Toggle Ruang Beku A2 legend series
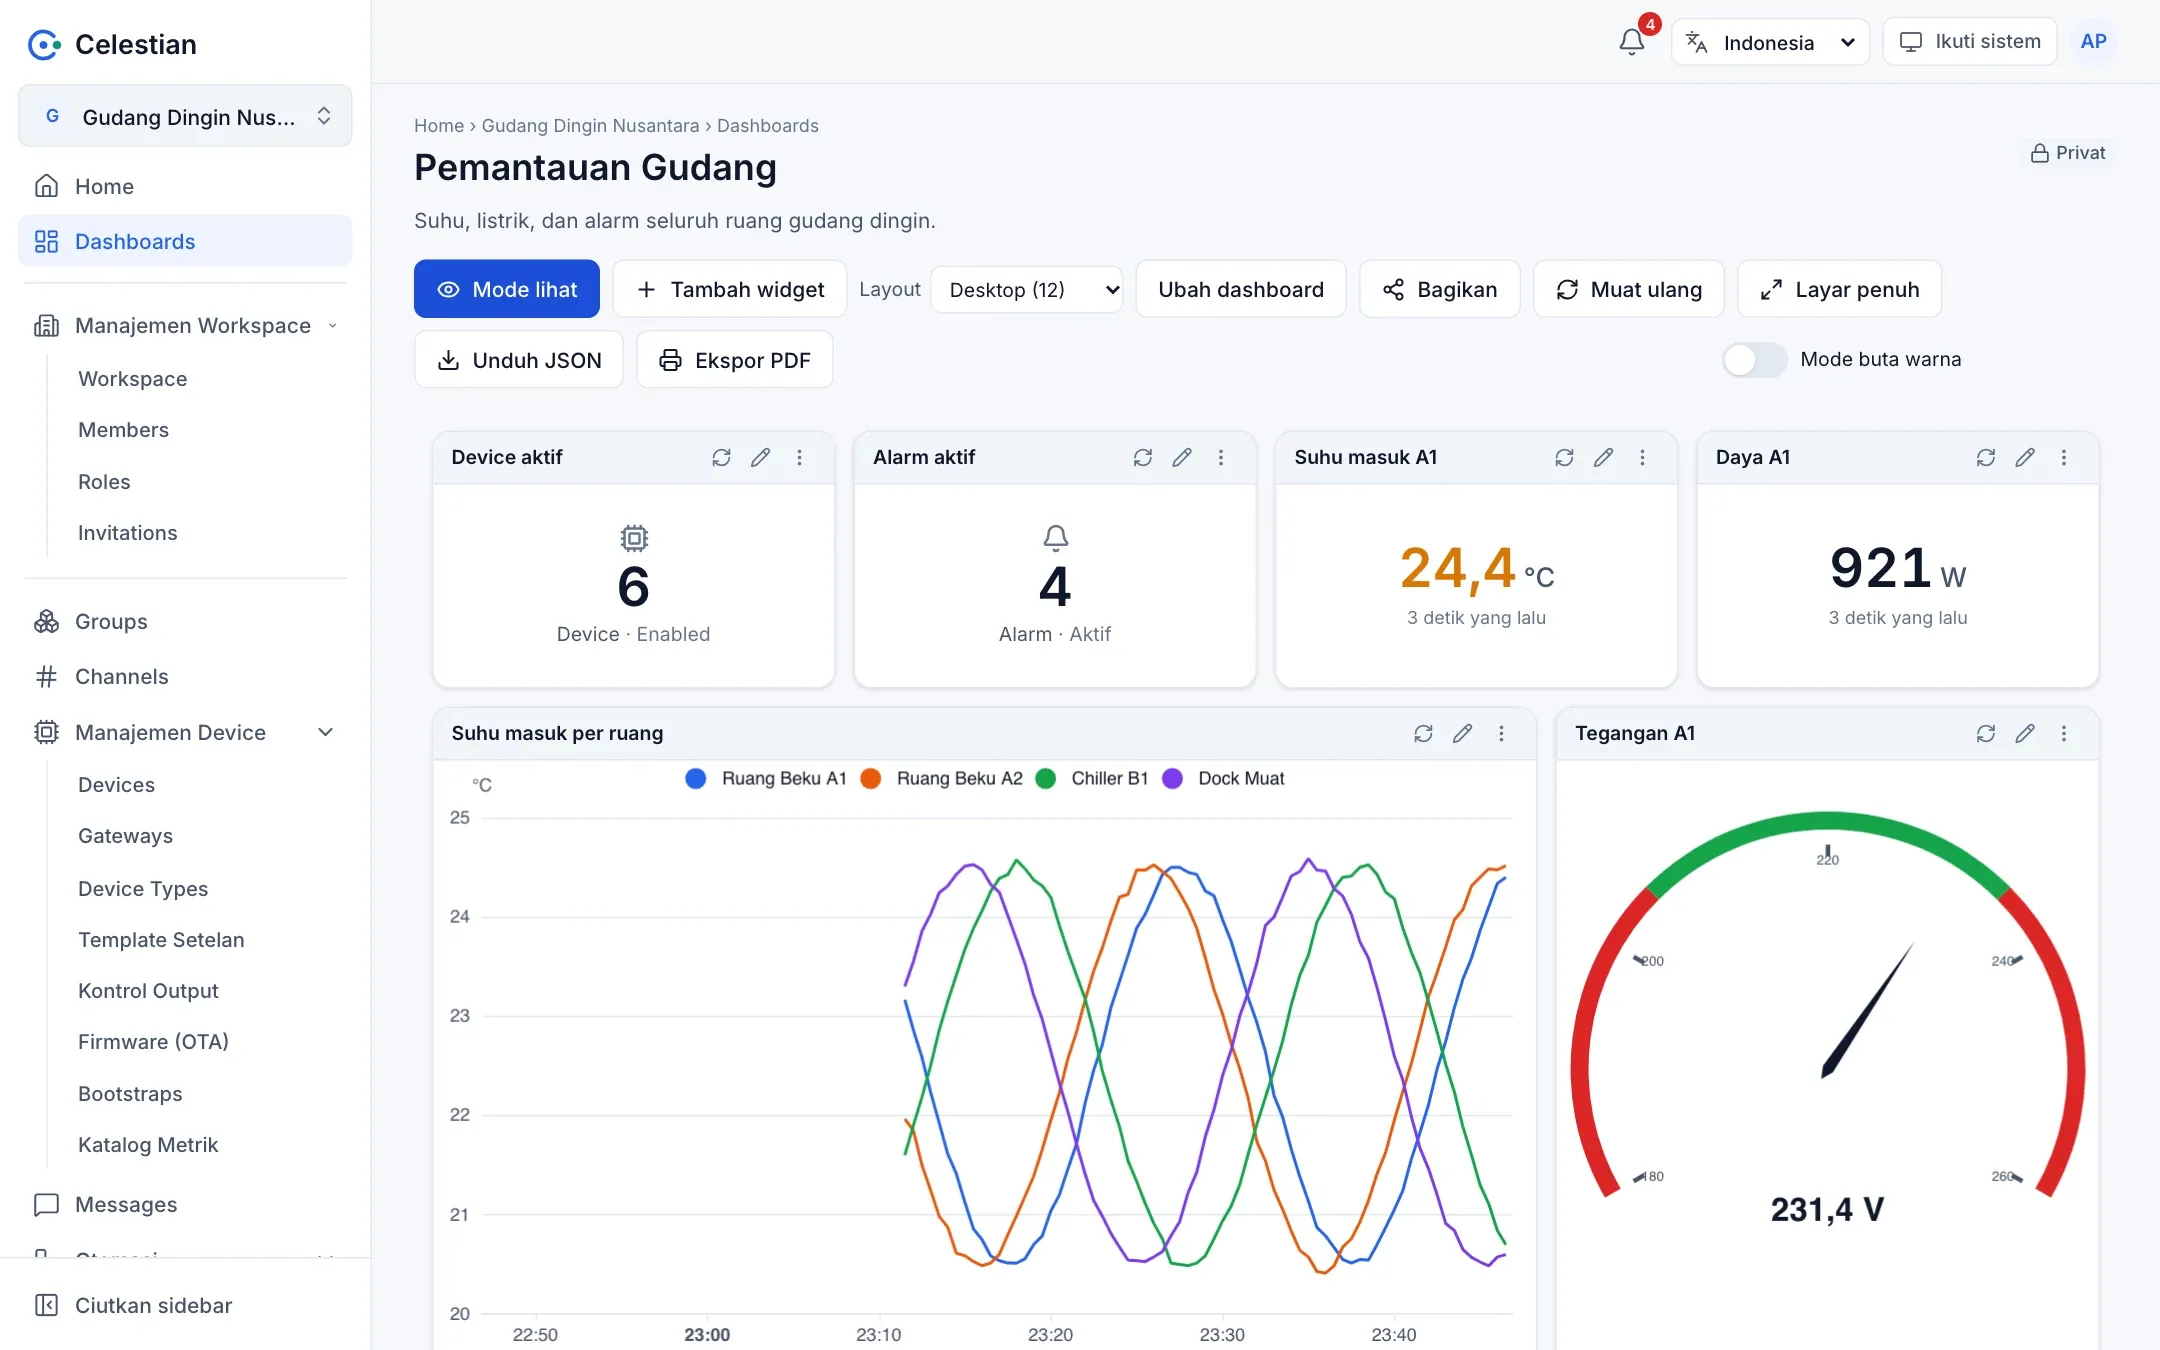Image resolution: width=2160 pixels, height=1350 pixels. [x=941, y=778]
